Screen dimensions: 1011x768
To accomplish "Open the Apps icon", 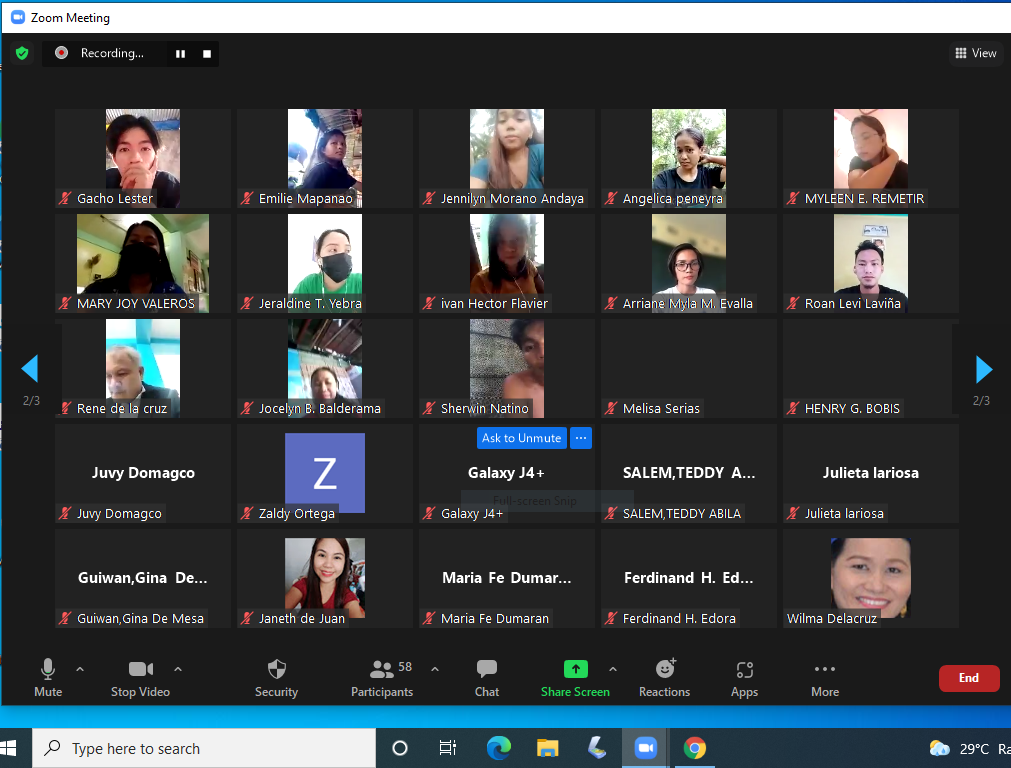I will point(744,670).
